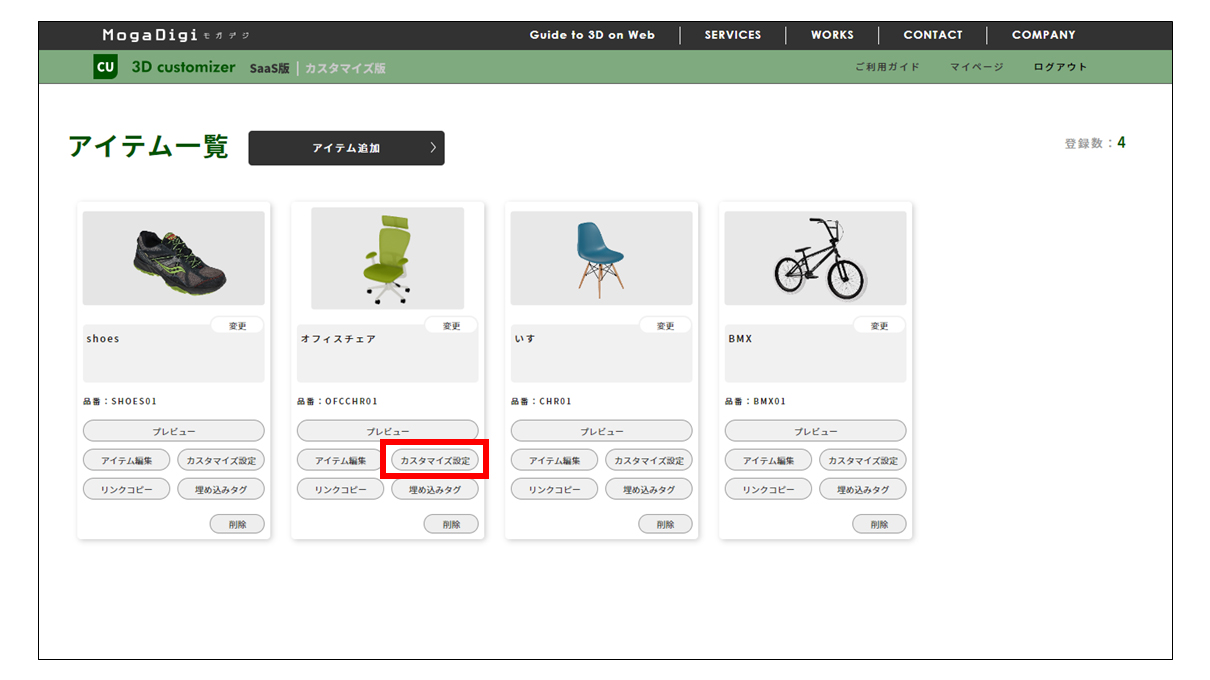Click 削除 button on BMX card
The height and width of the screenshot is (680, 1210).
(879, 524)
